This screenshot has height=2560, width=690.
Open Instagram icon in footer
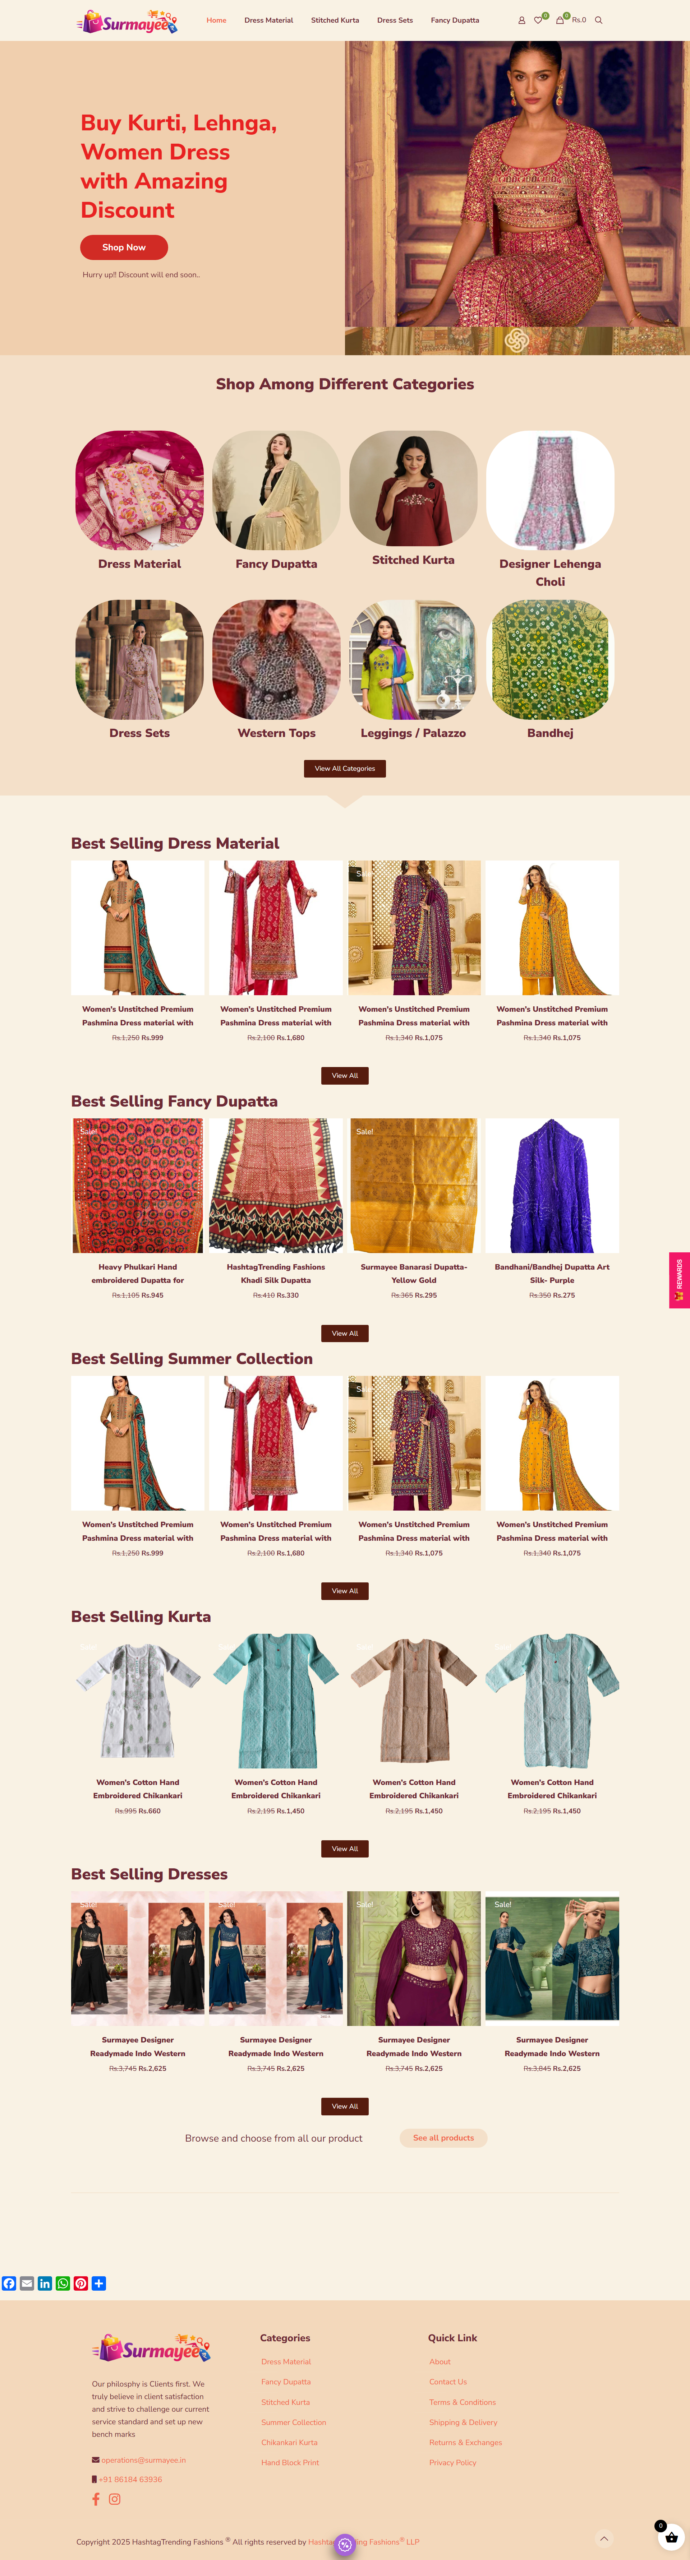tap(115, 2499)
